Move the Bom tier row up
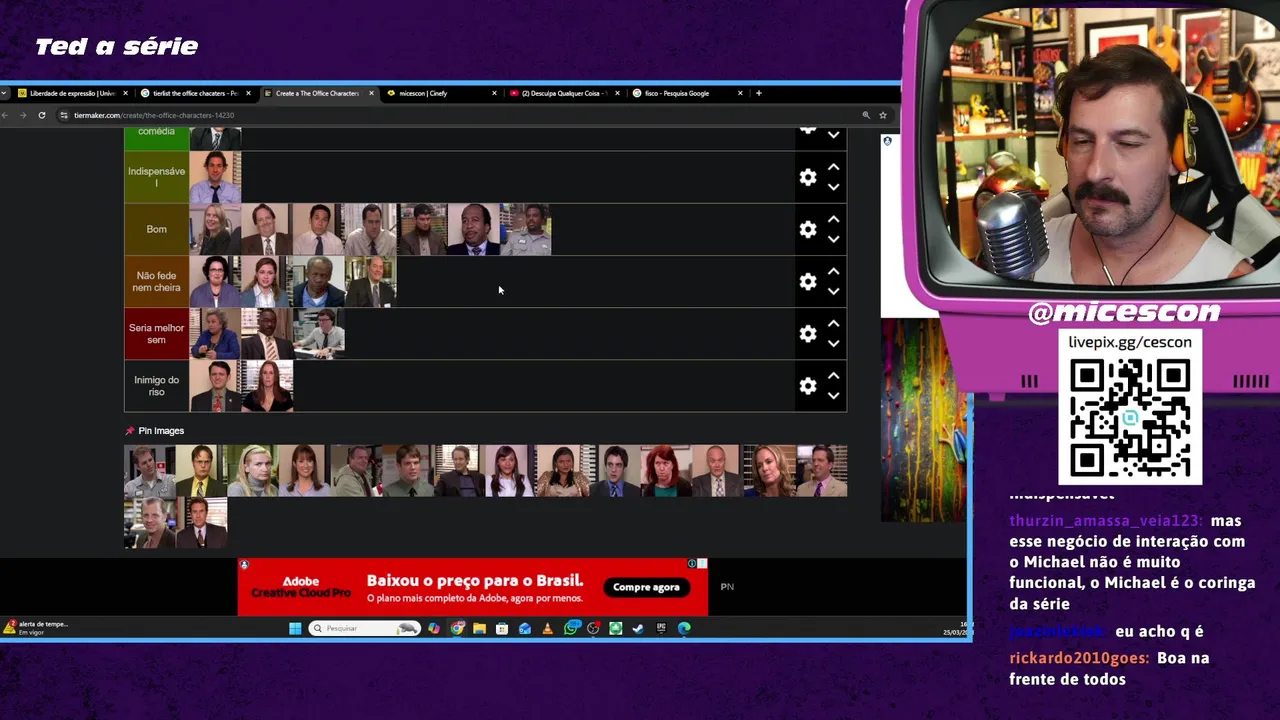Viewport: 1280px width, 720px height. click(833, 219)
